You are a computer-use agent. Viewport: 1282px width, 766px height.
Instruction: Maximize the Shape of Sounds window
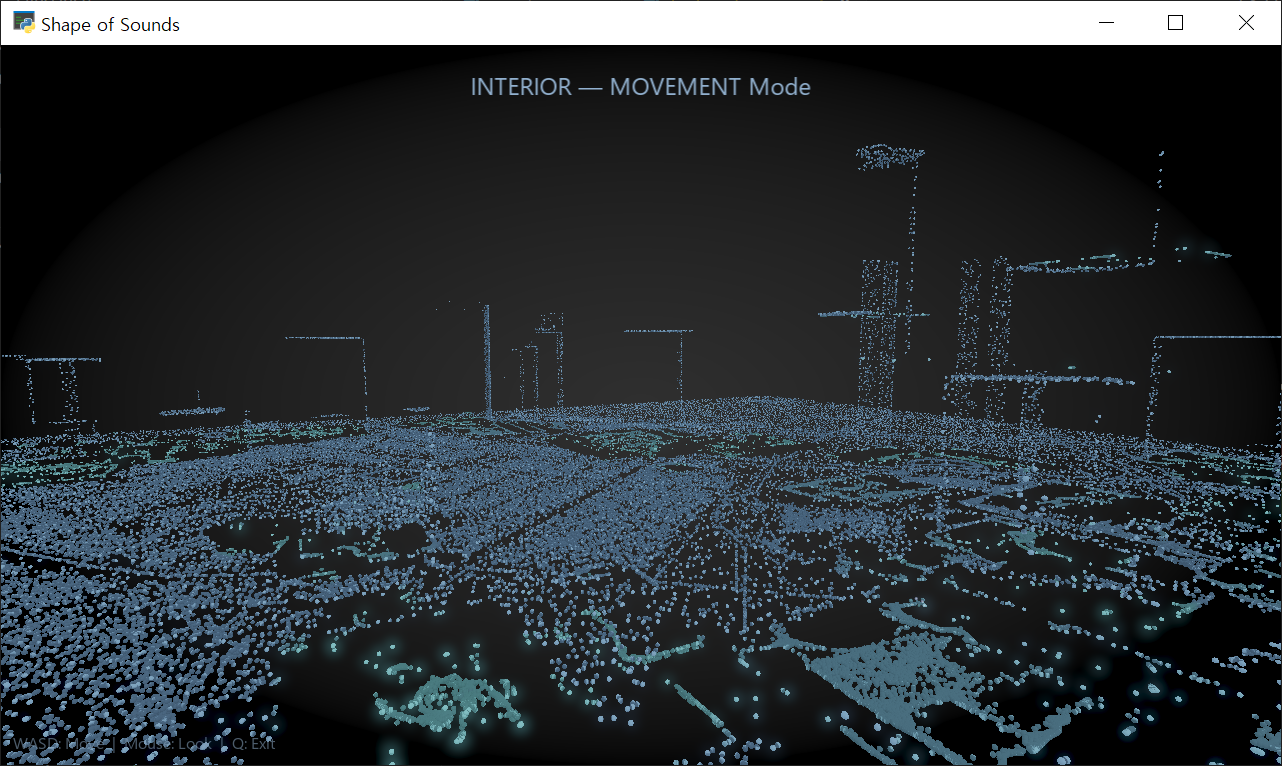pos(1176,23)
